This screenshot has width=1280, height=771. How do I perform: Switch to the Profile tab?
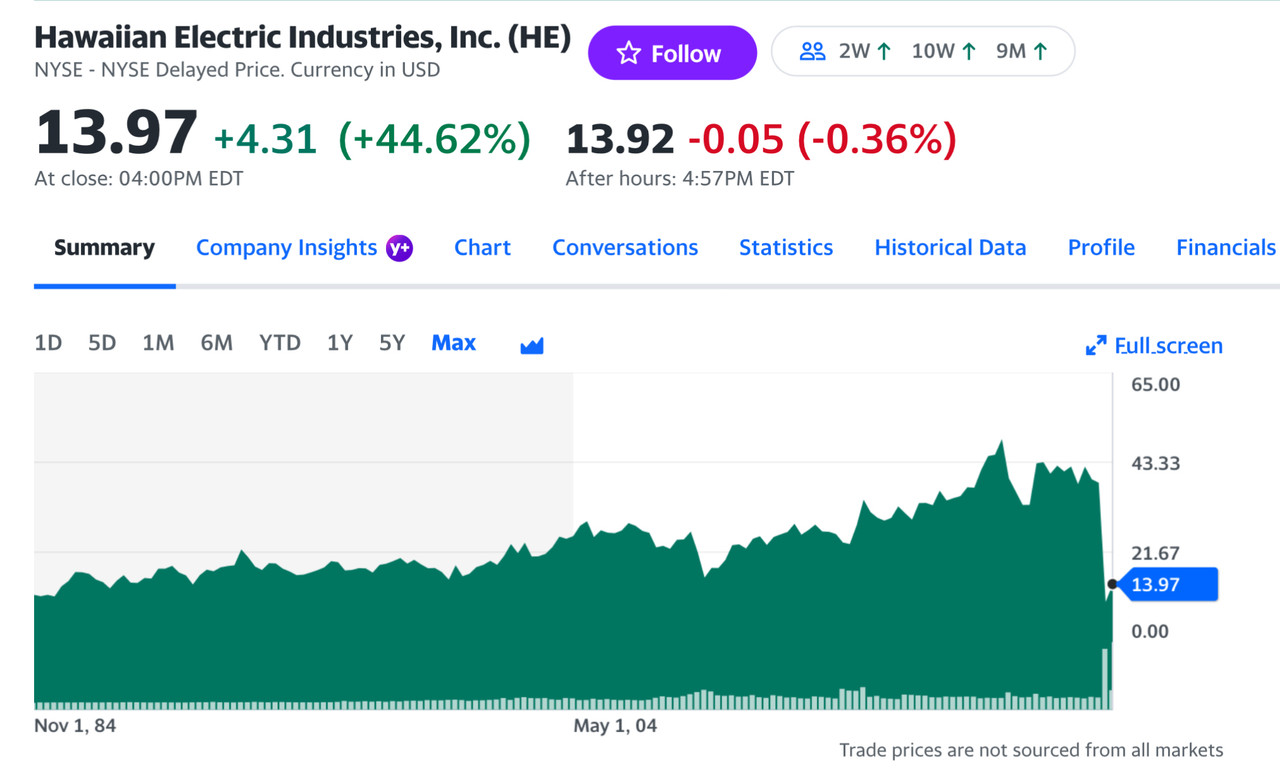pyautogui.click(x=1101, y=248)
